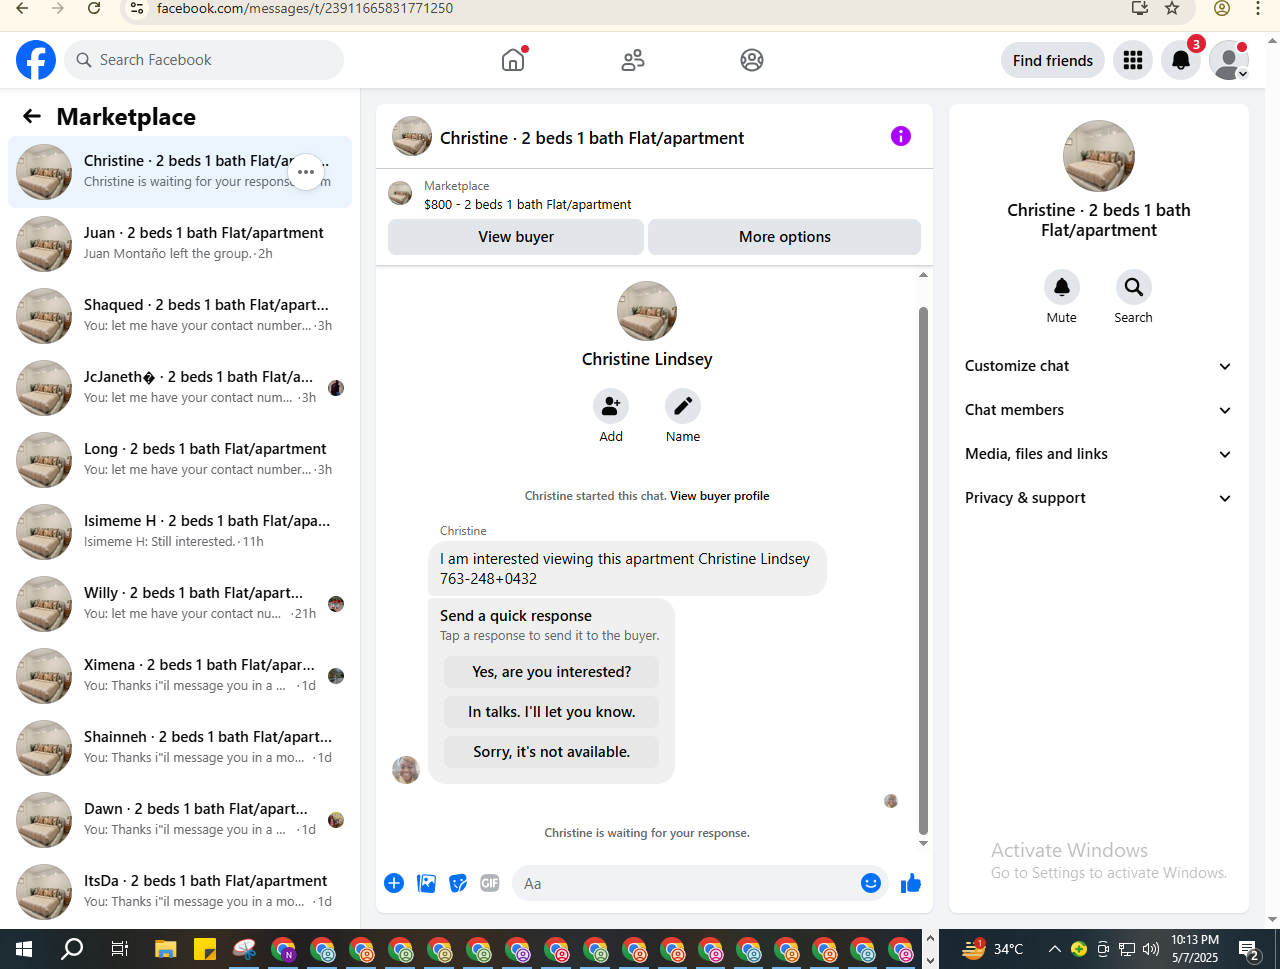
Task: Expand Customize chat section
Action: (1098, 366)
